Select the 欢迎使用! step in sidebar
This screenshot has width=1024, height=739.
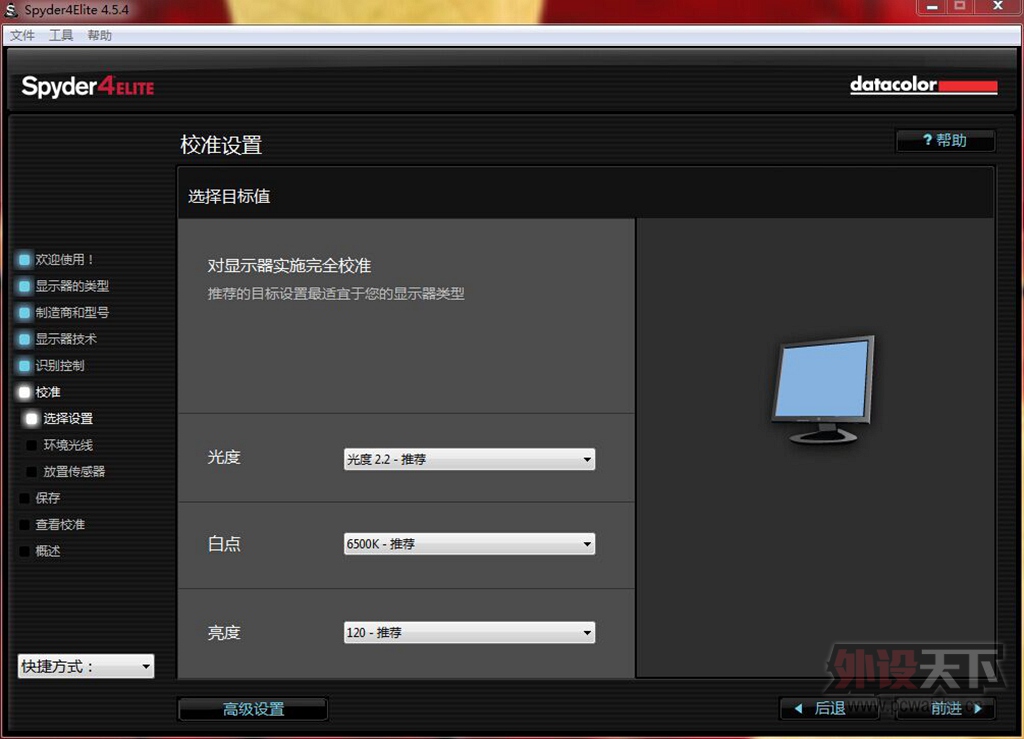(64, 260)
